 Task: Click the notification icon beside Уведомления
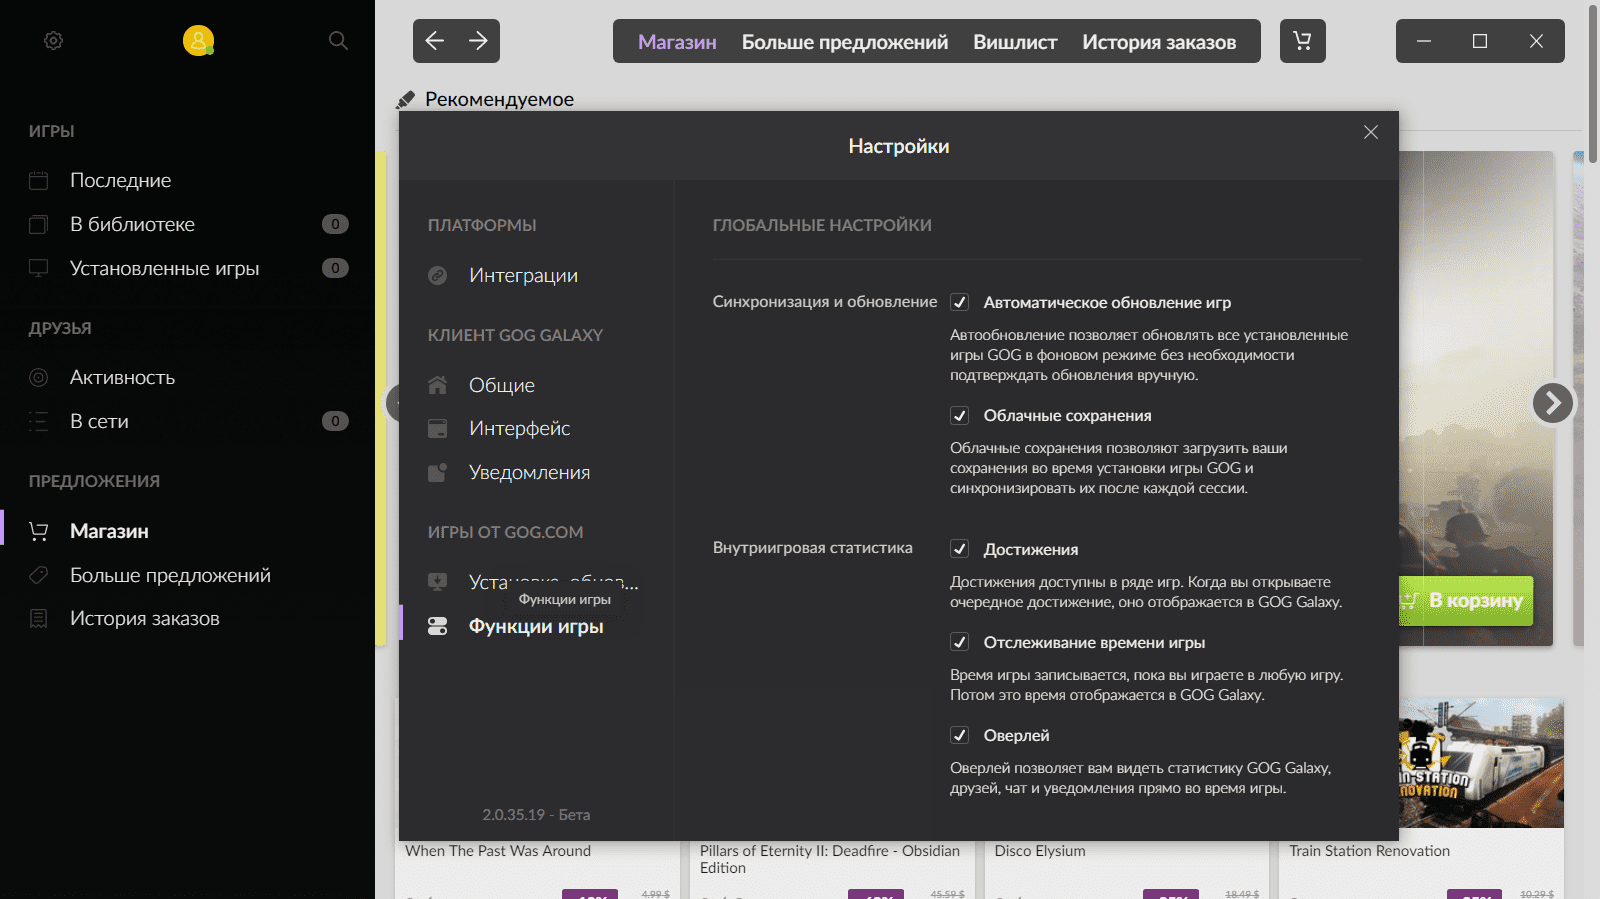[x=438, y=473]
